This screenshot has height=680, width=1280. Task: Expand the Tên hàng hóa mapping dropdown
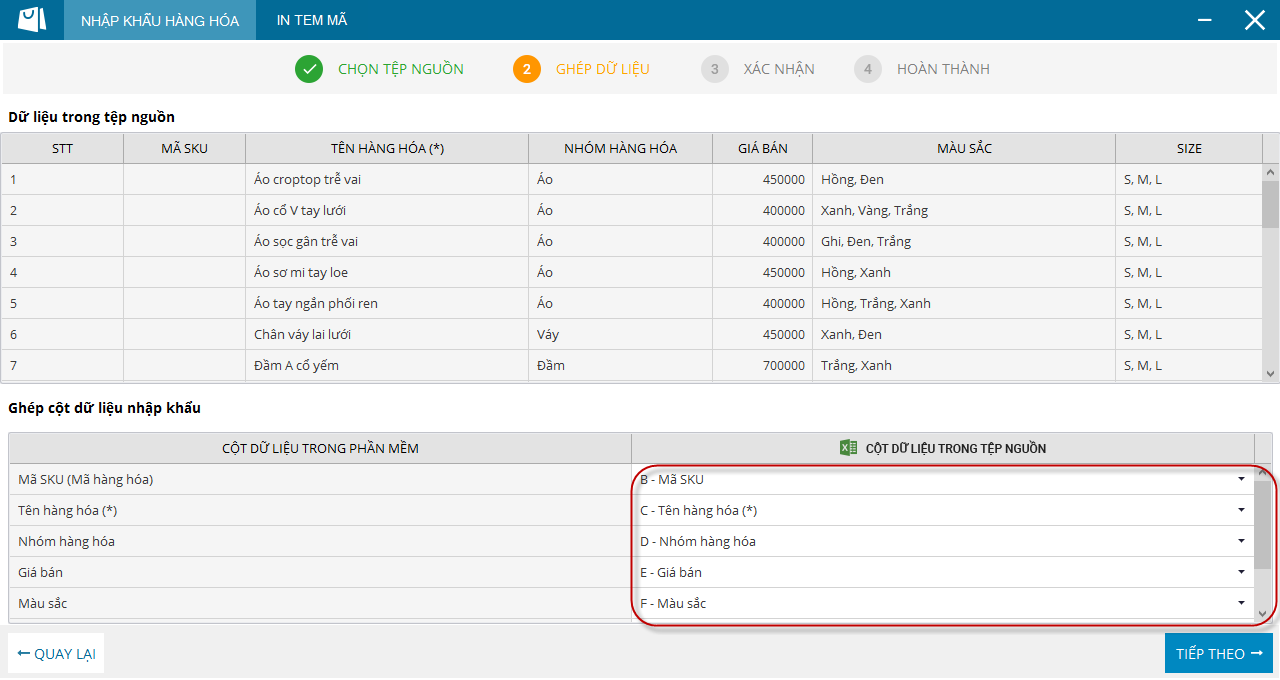1241,510
